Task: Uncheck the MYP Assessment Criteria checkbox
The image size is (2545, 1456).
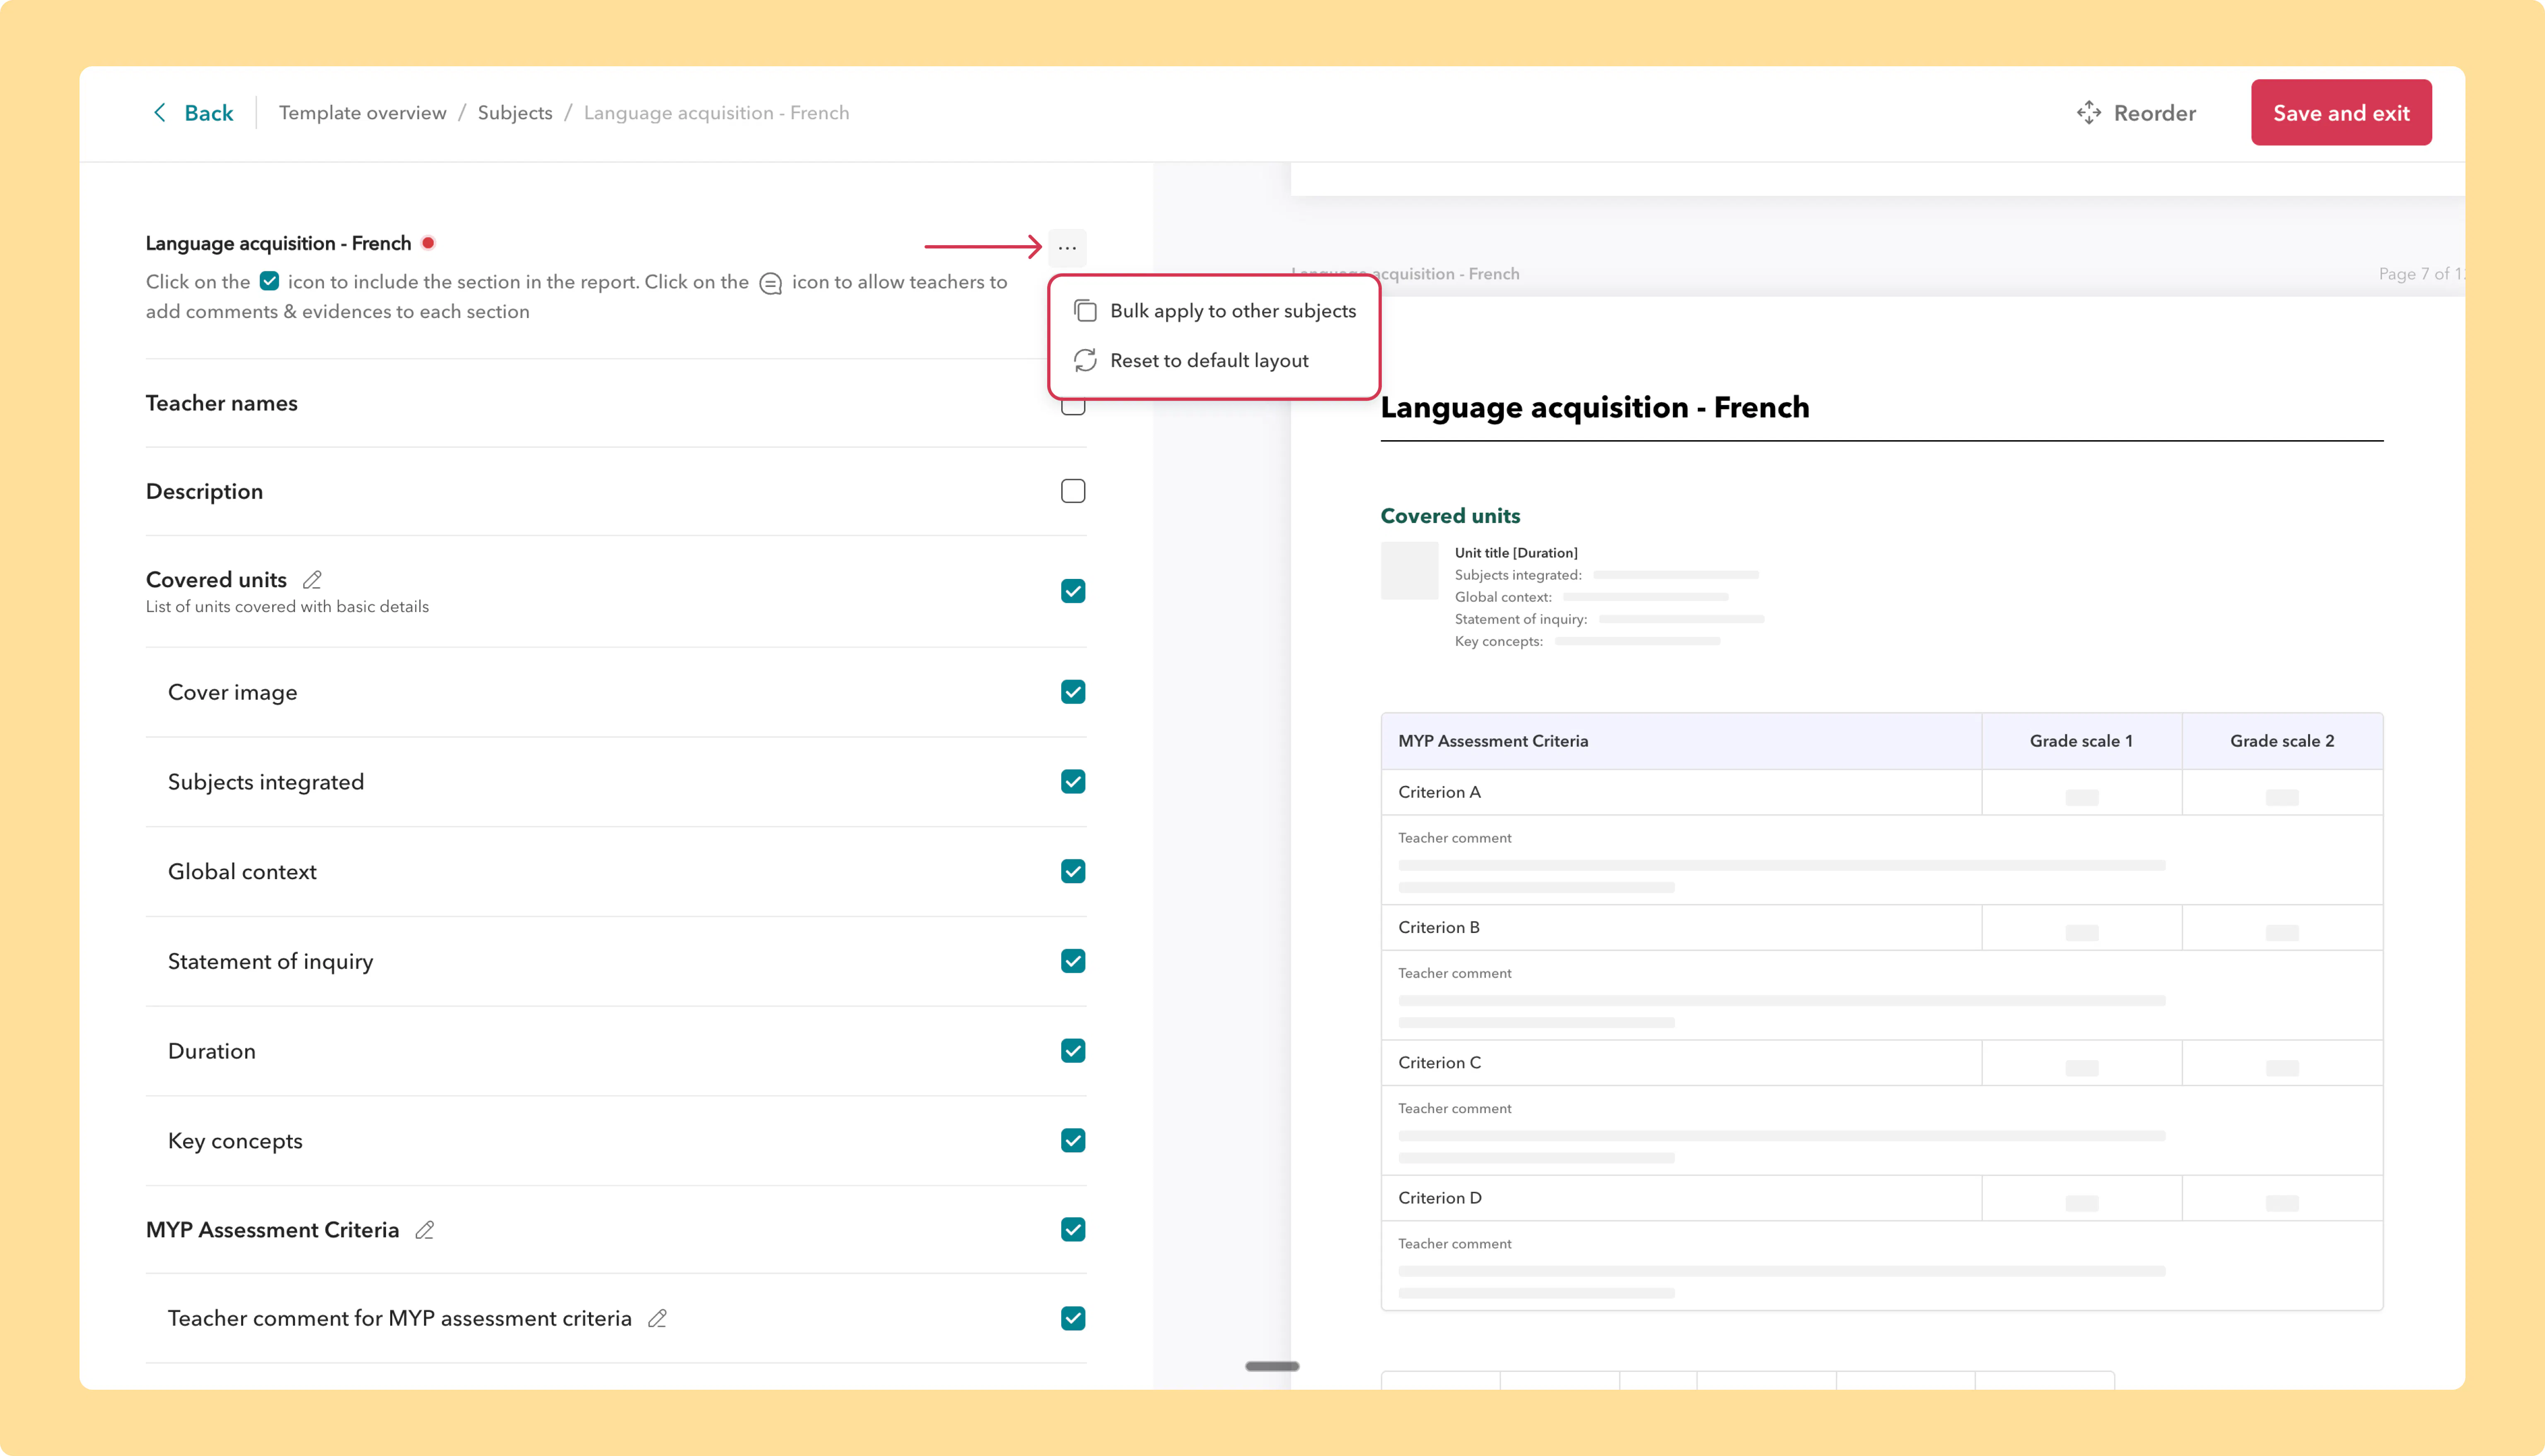Action: [1073, 1230]
